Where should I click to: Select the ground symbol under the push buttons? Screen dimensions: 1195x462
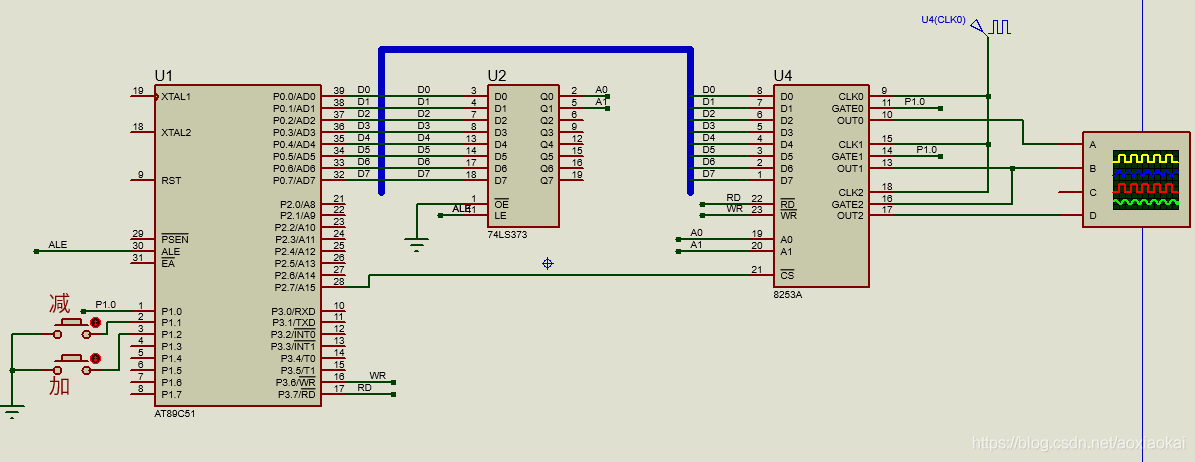(11, 412)
